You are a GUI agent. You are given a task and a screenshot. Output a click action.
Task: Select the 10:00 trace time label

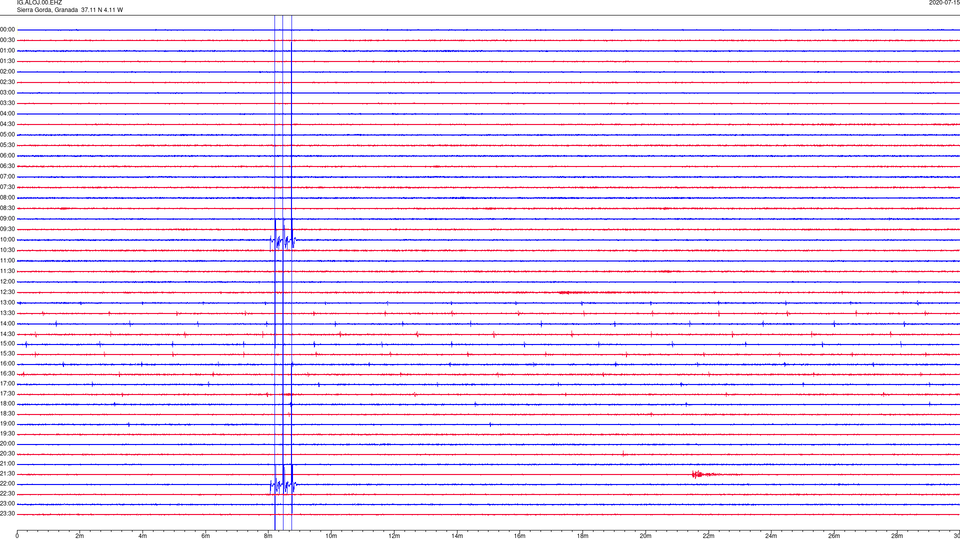(x=8, y=240)
